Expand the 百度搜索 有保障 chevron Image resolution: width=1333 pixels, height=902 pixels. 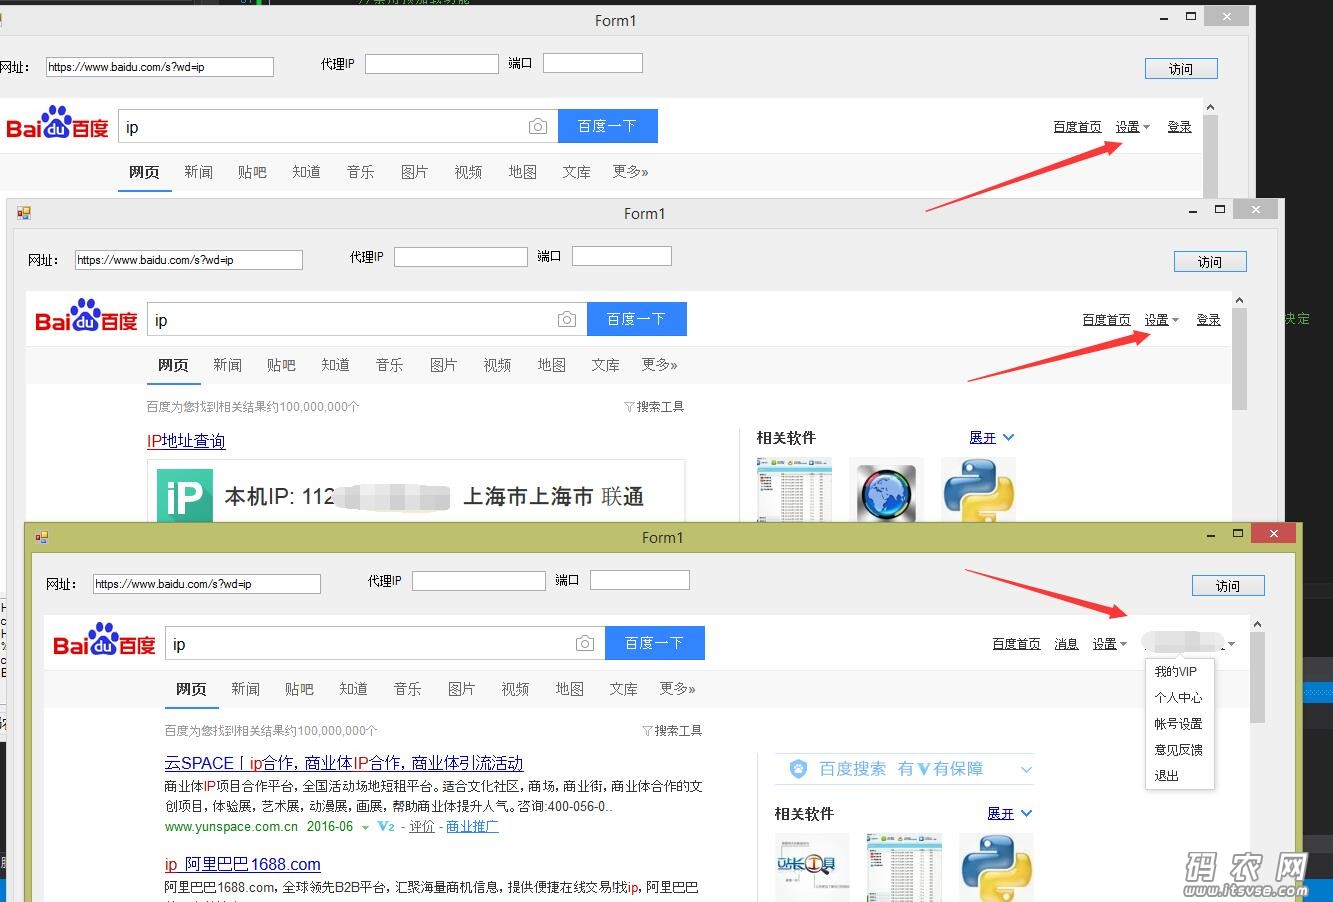pos(1026,769)
